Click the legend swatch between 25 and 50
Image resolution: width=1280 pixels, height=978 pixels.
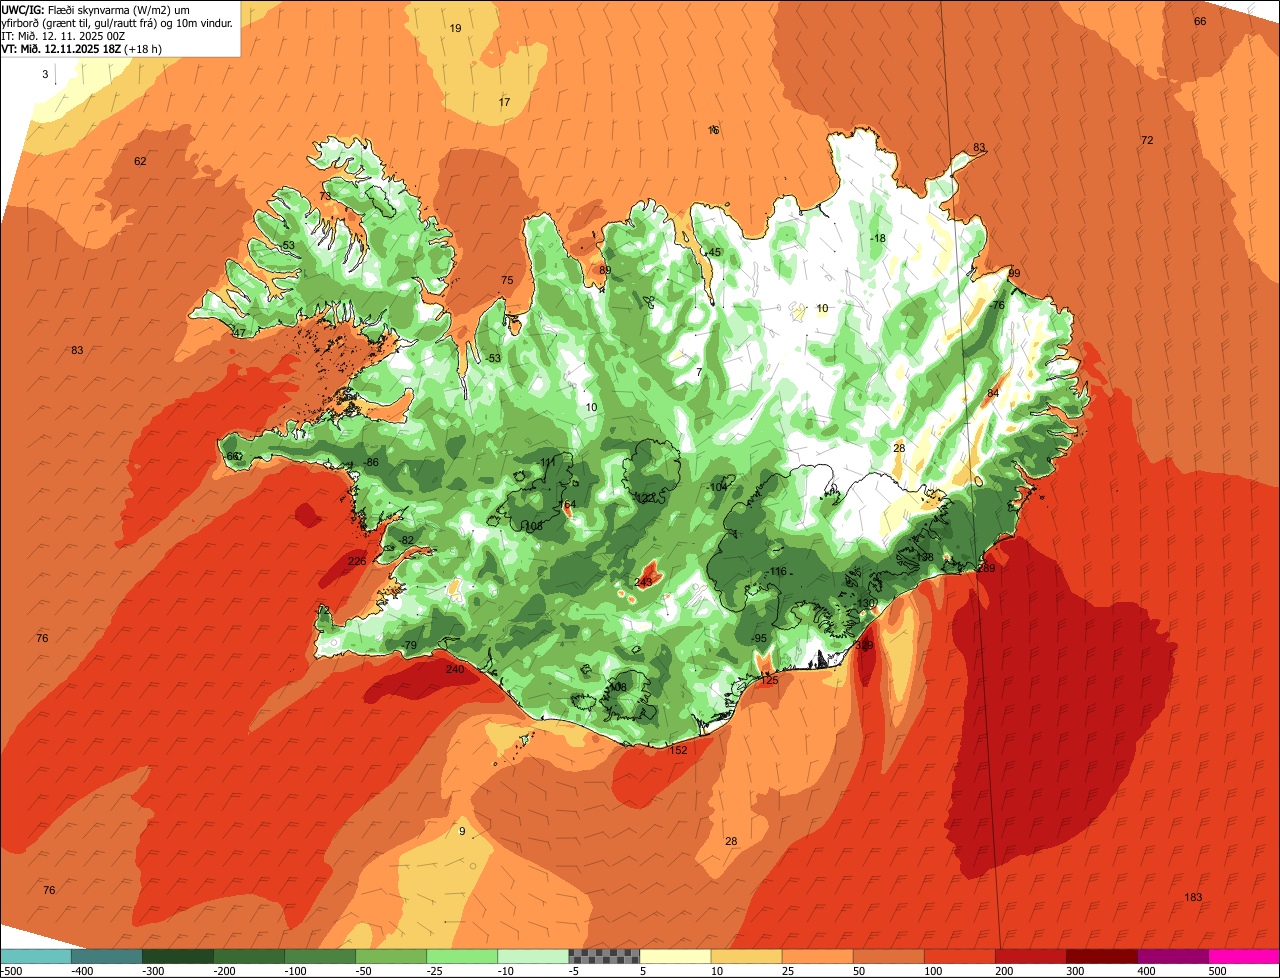[x=818, y=956]
